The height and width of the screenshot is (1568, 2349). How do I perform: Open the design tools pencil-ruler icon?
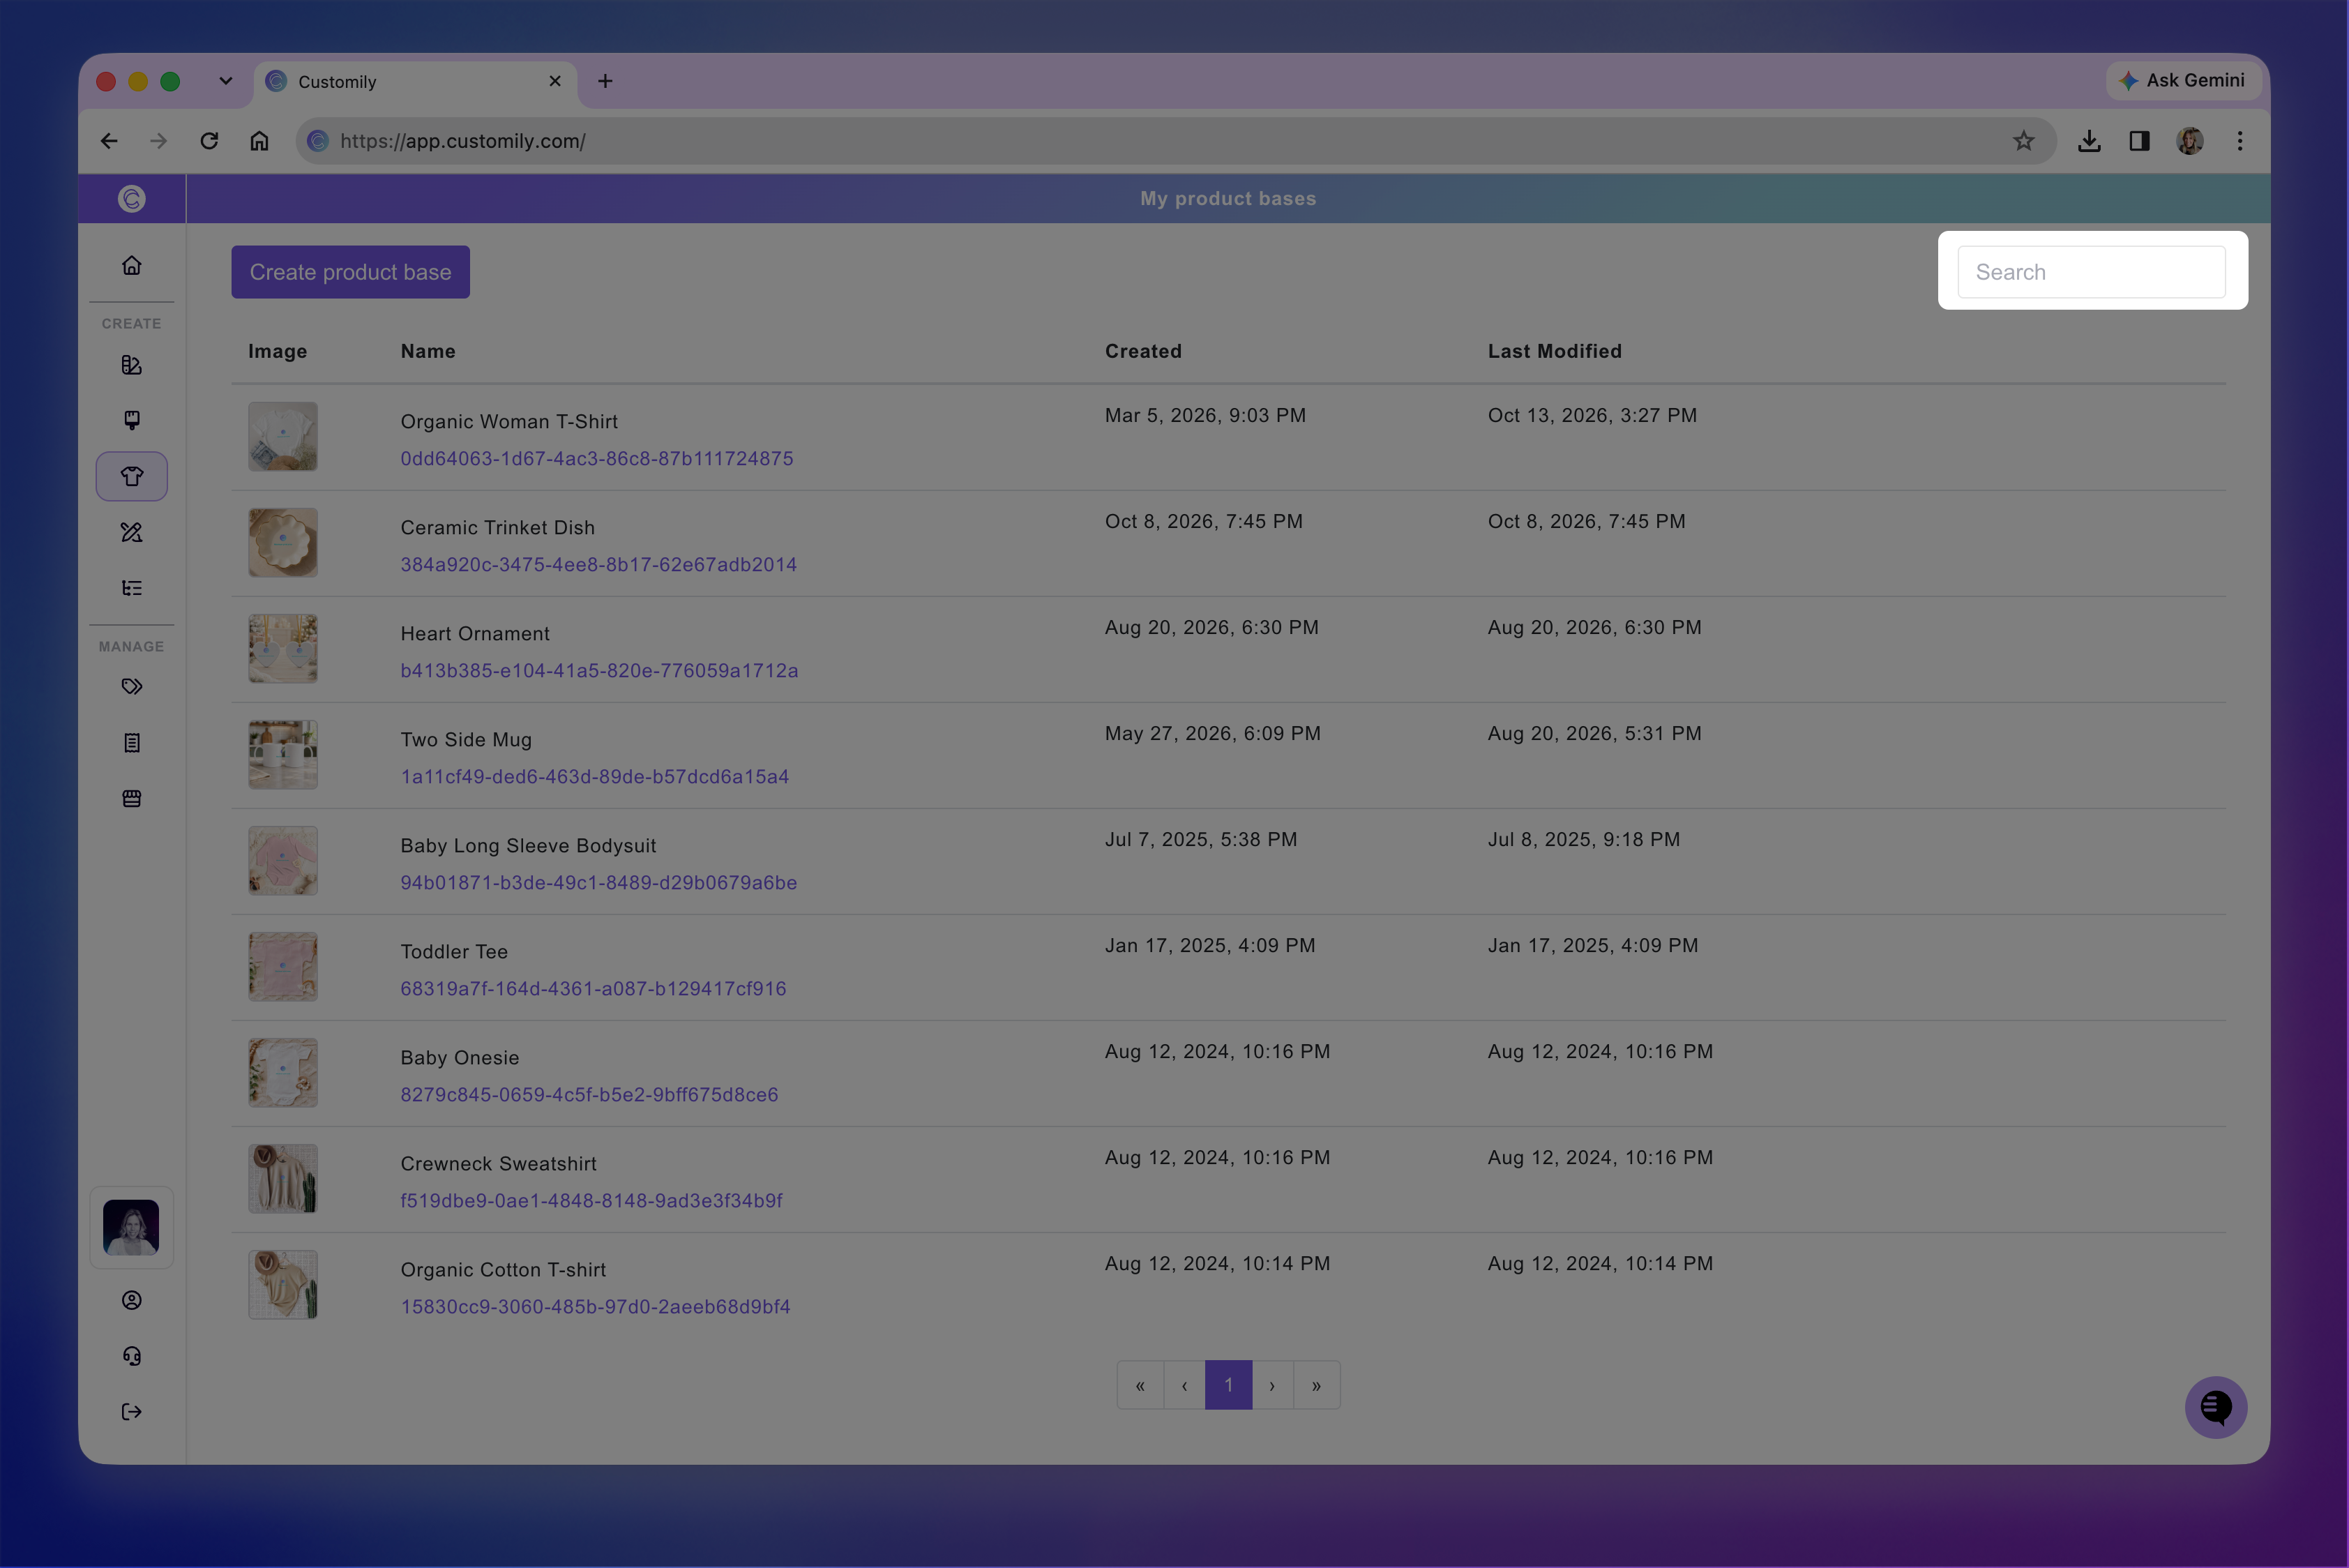point(131,532)
